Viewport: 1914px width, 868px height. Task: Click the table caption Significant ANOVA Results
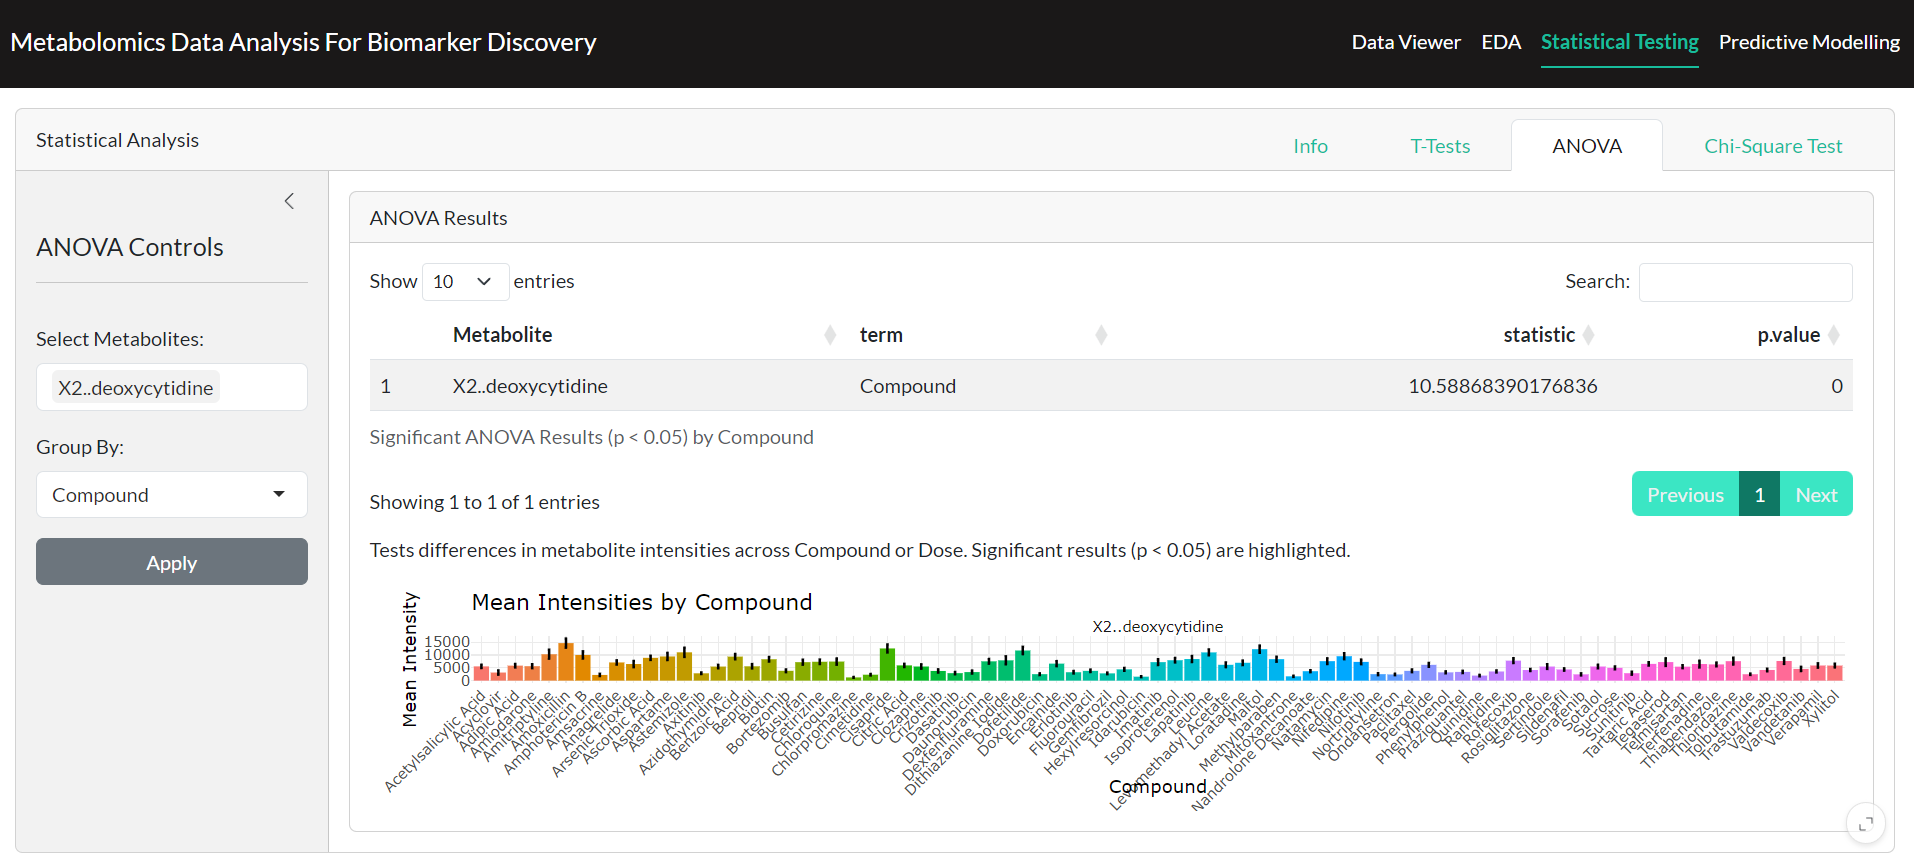tap(591, 437)
